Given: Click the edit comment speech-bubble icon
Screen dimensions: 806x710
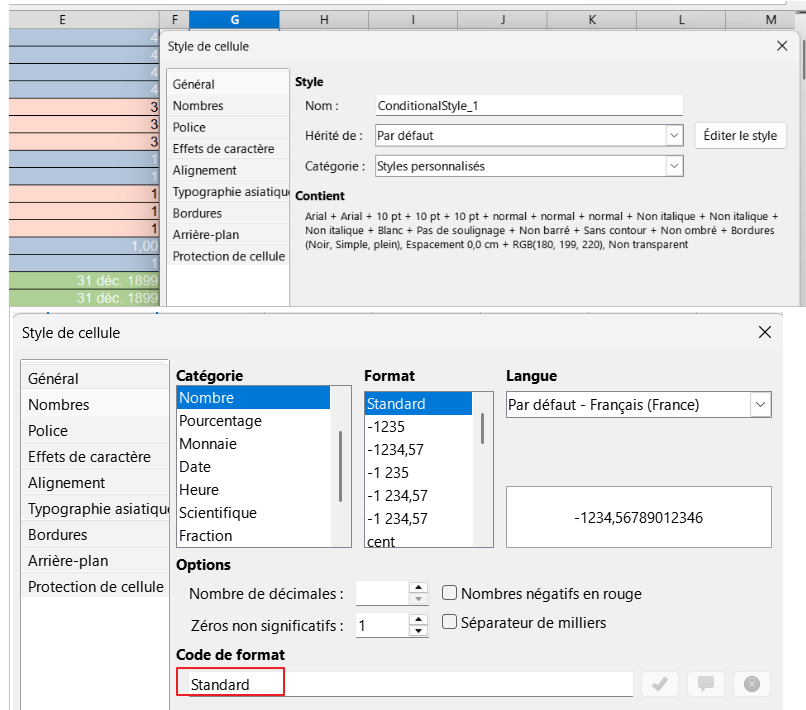Looking at the screenshot, I should 705,684.
